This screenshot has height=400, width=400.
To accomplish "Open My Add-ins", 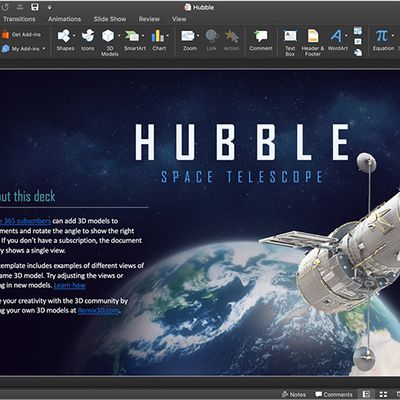I will [x=23, y=49].
